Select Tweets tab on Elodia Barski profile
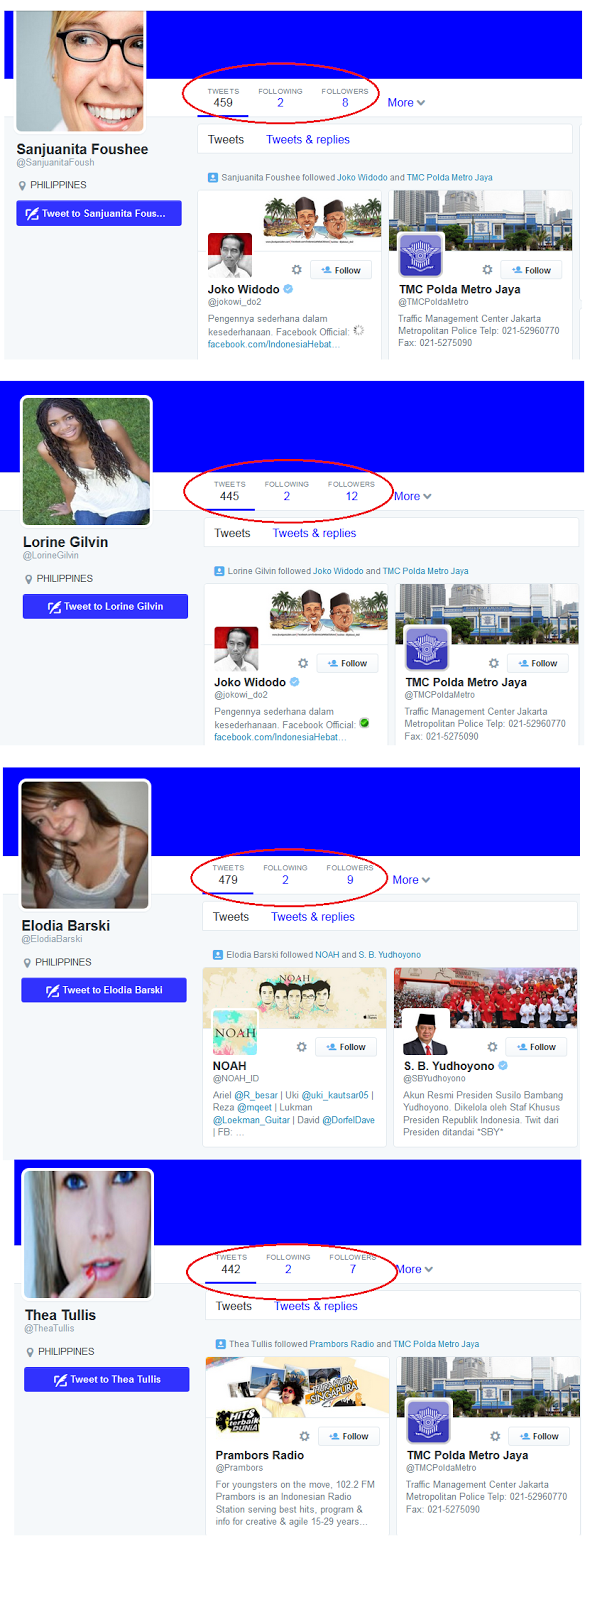Screen dimensions: 602x1600 pos(231,917)
